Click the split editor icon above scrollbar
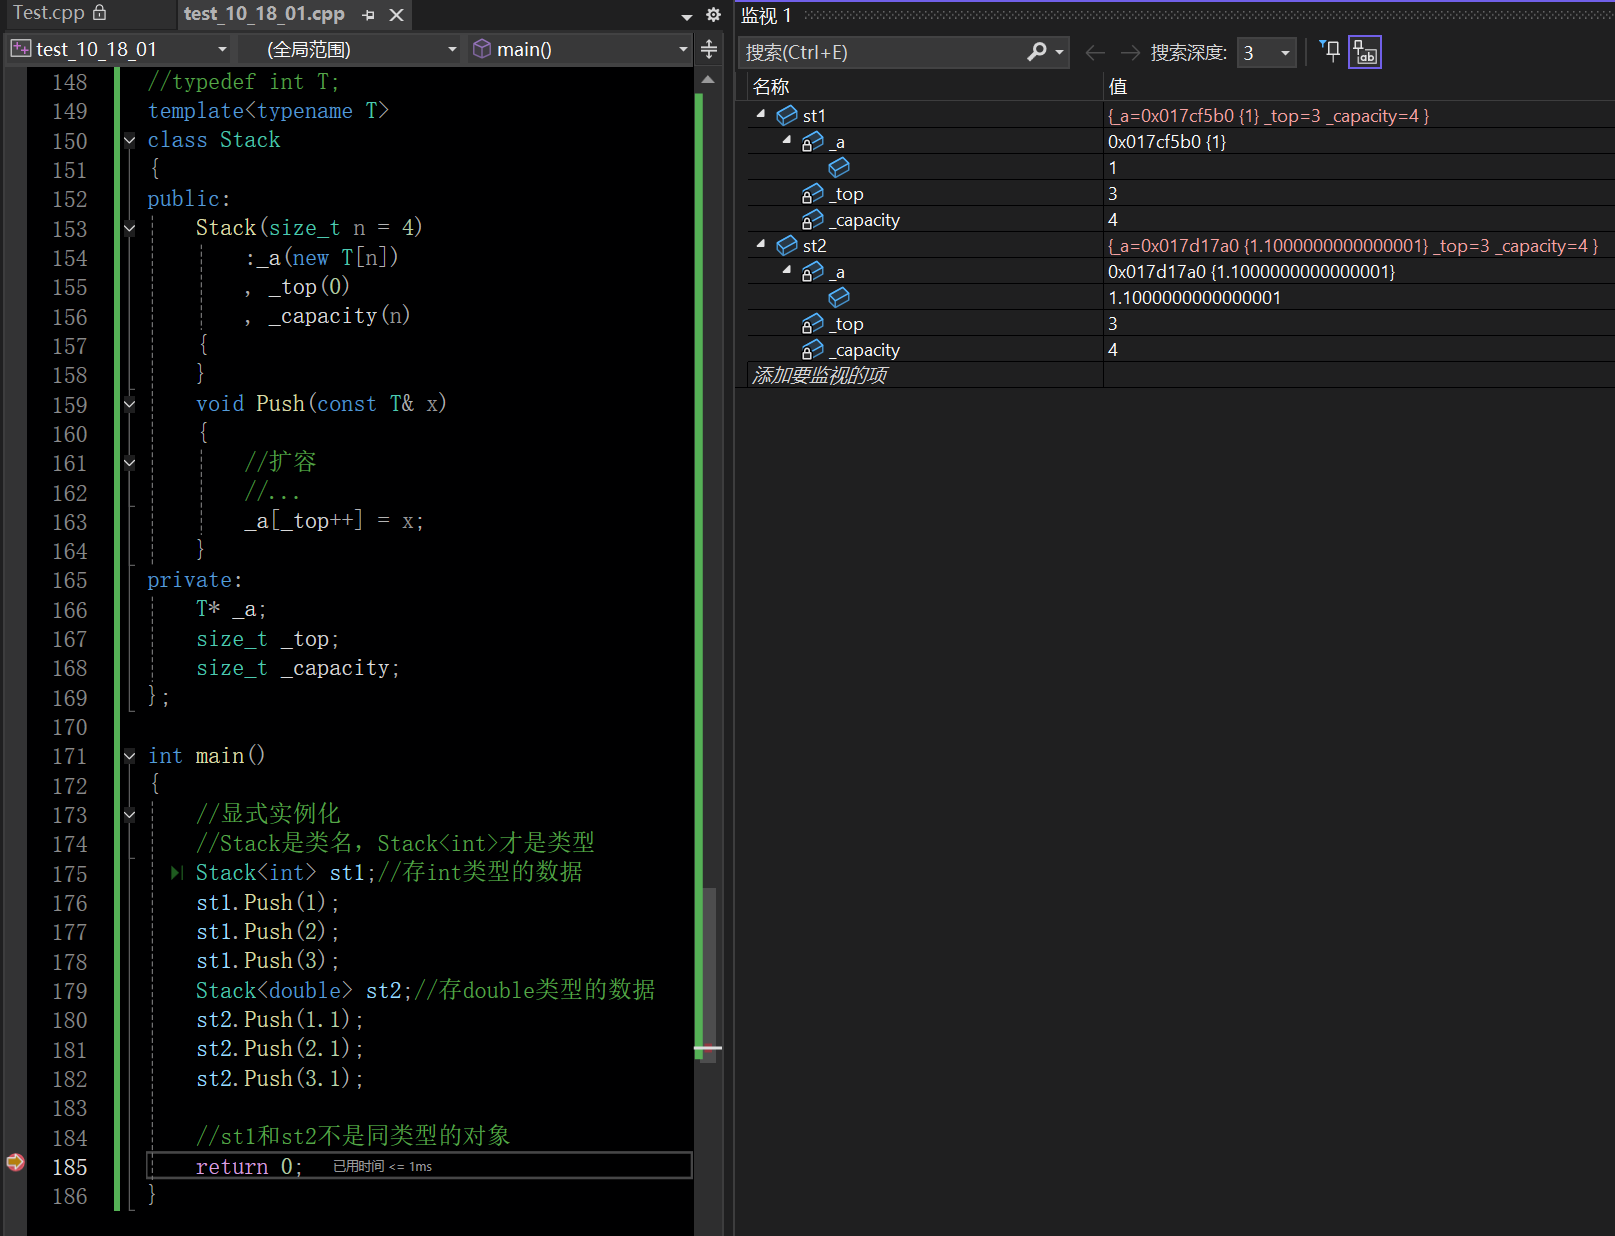 709,49
